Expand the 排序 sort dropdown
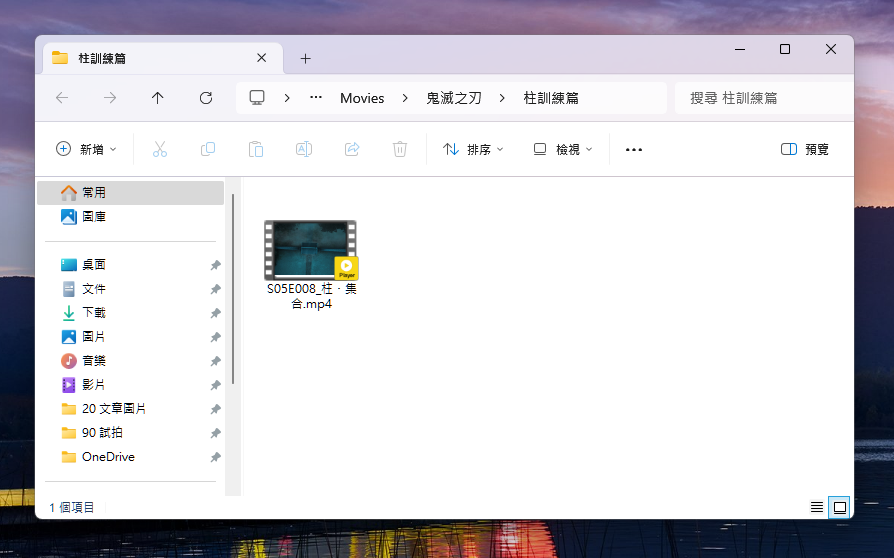 click(x=473, y=149)
